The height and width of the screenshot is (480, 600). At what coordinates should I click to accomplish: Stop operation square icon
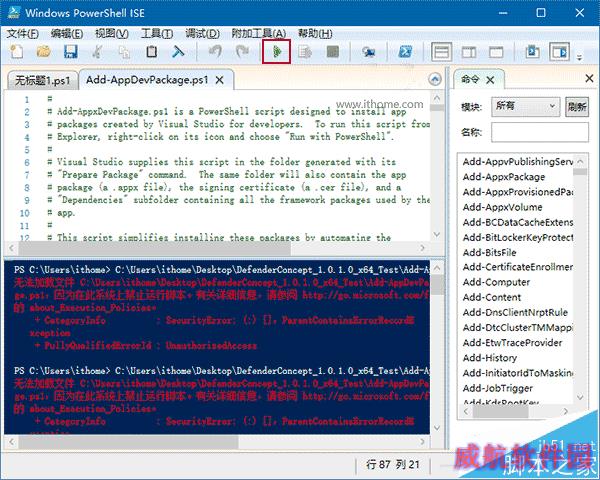333,52
